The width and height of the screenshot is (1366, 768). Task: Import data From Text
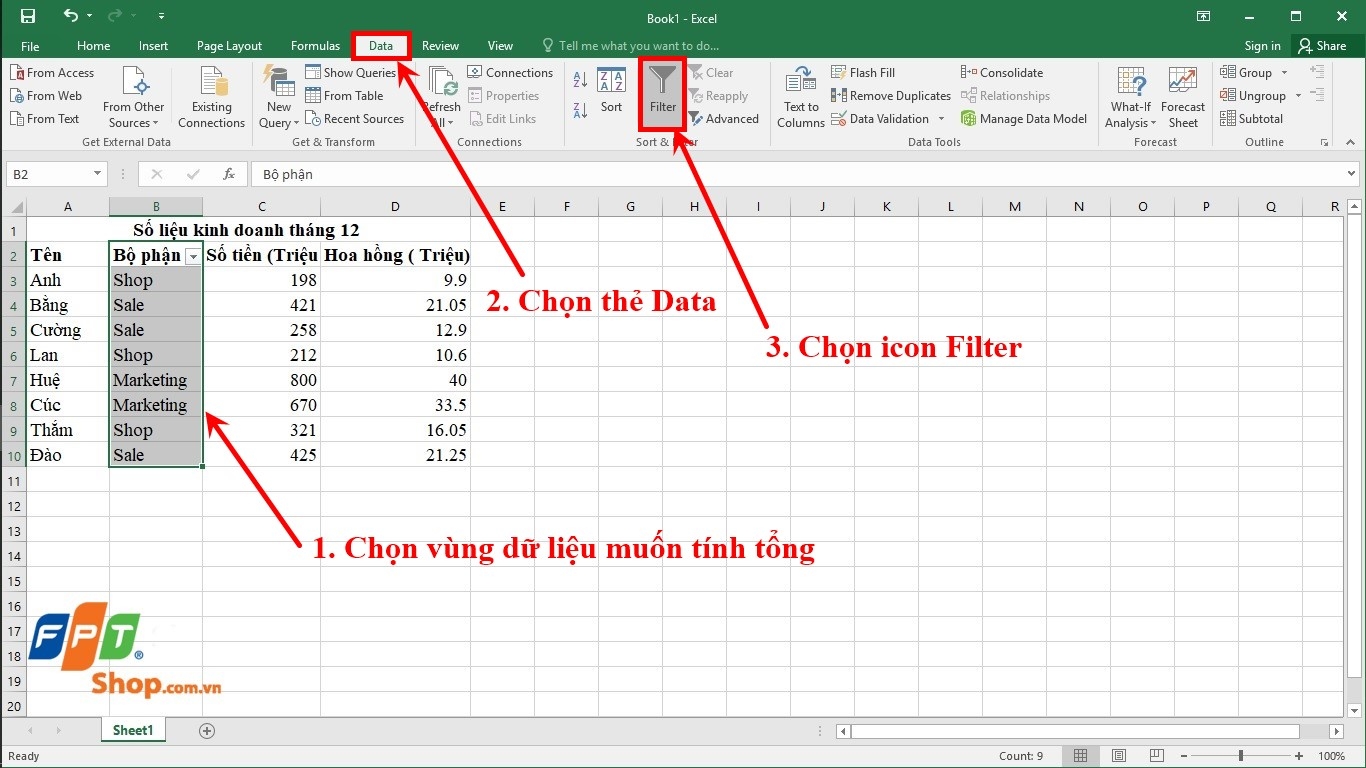[45, 119]
